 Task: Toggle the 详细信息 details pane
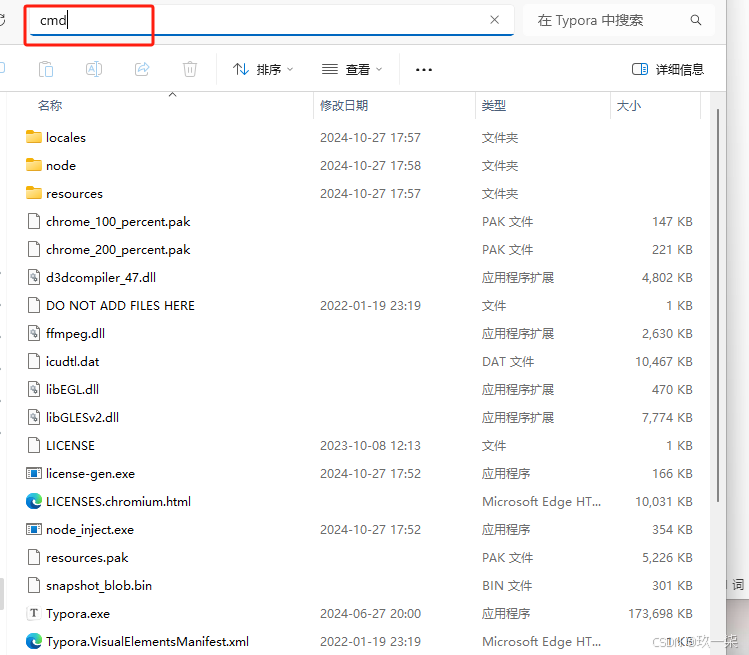click(668, 70)
